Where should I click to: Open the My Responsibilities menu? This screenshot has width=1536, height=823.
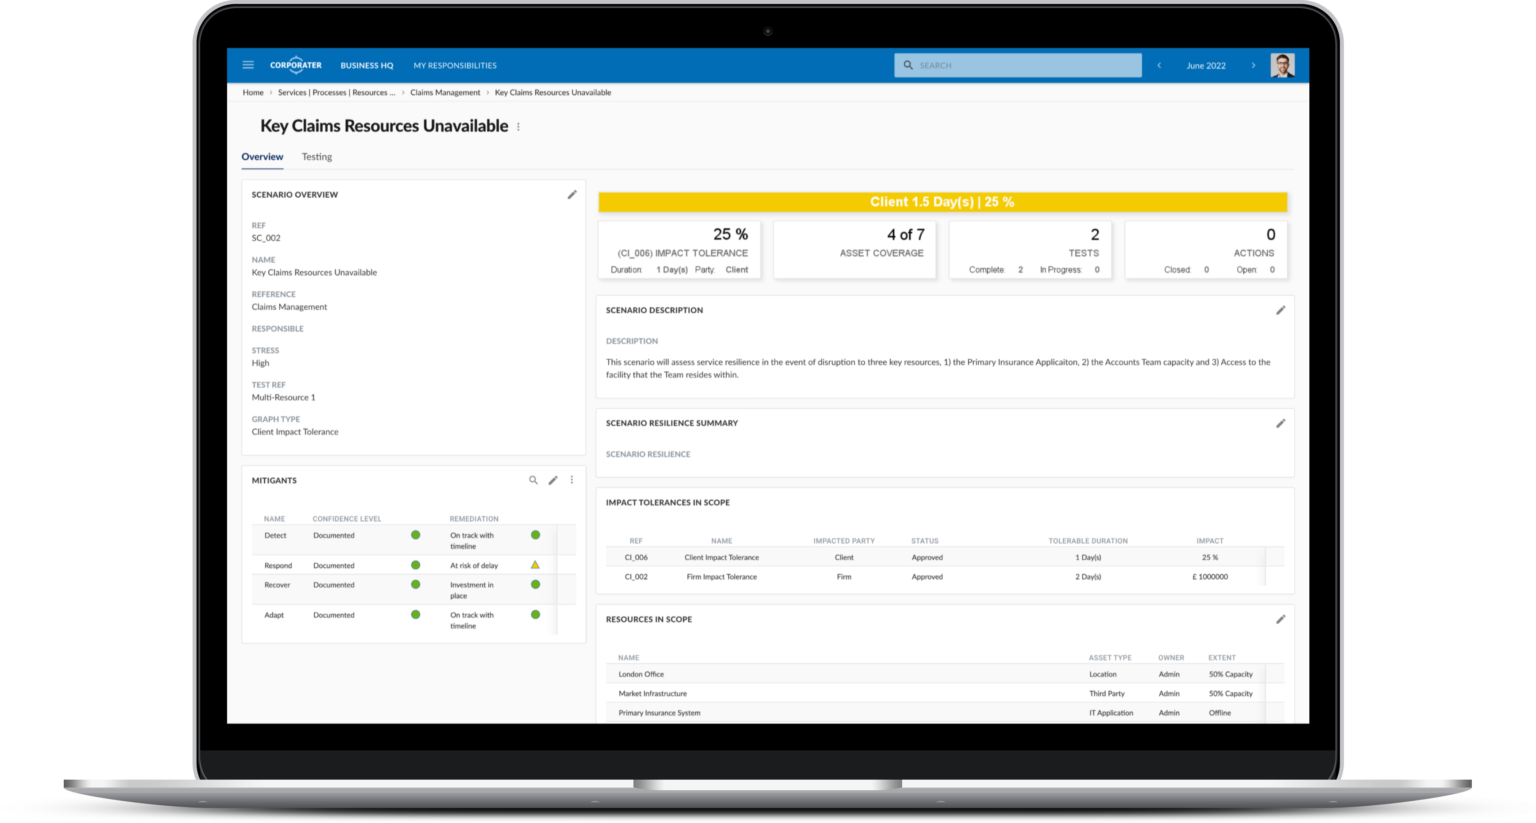pos(455,65)
